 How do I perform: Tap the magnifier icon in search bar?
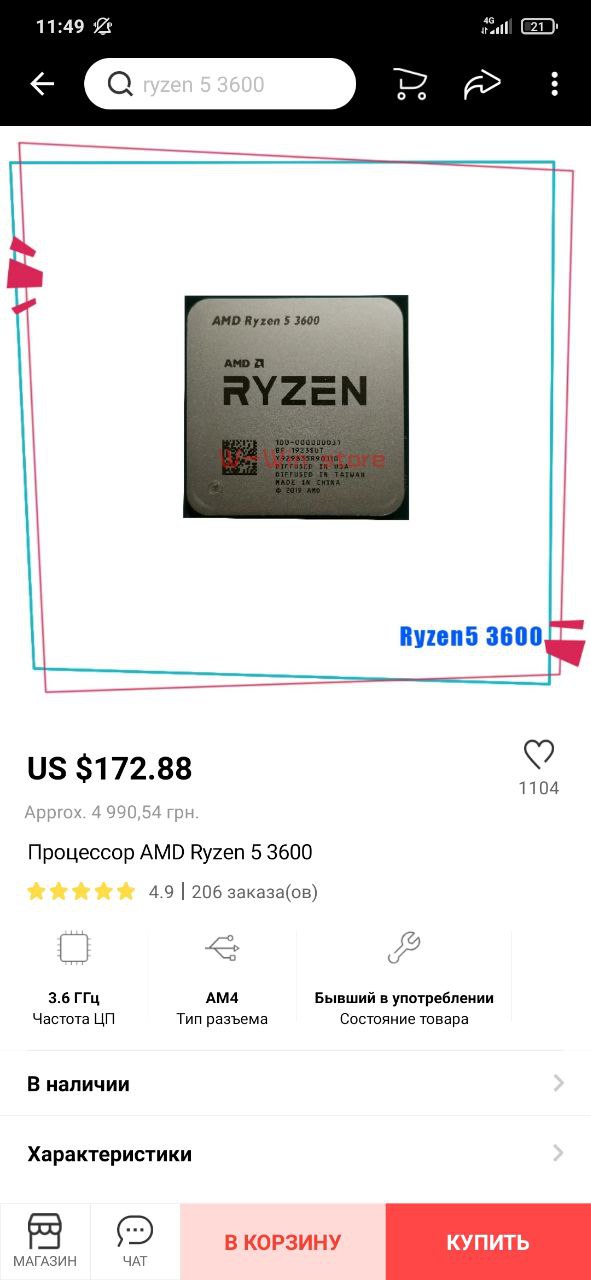point(120,84)
